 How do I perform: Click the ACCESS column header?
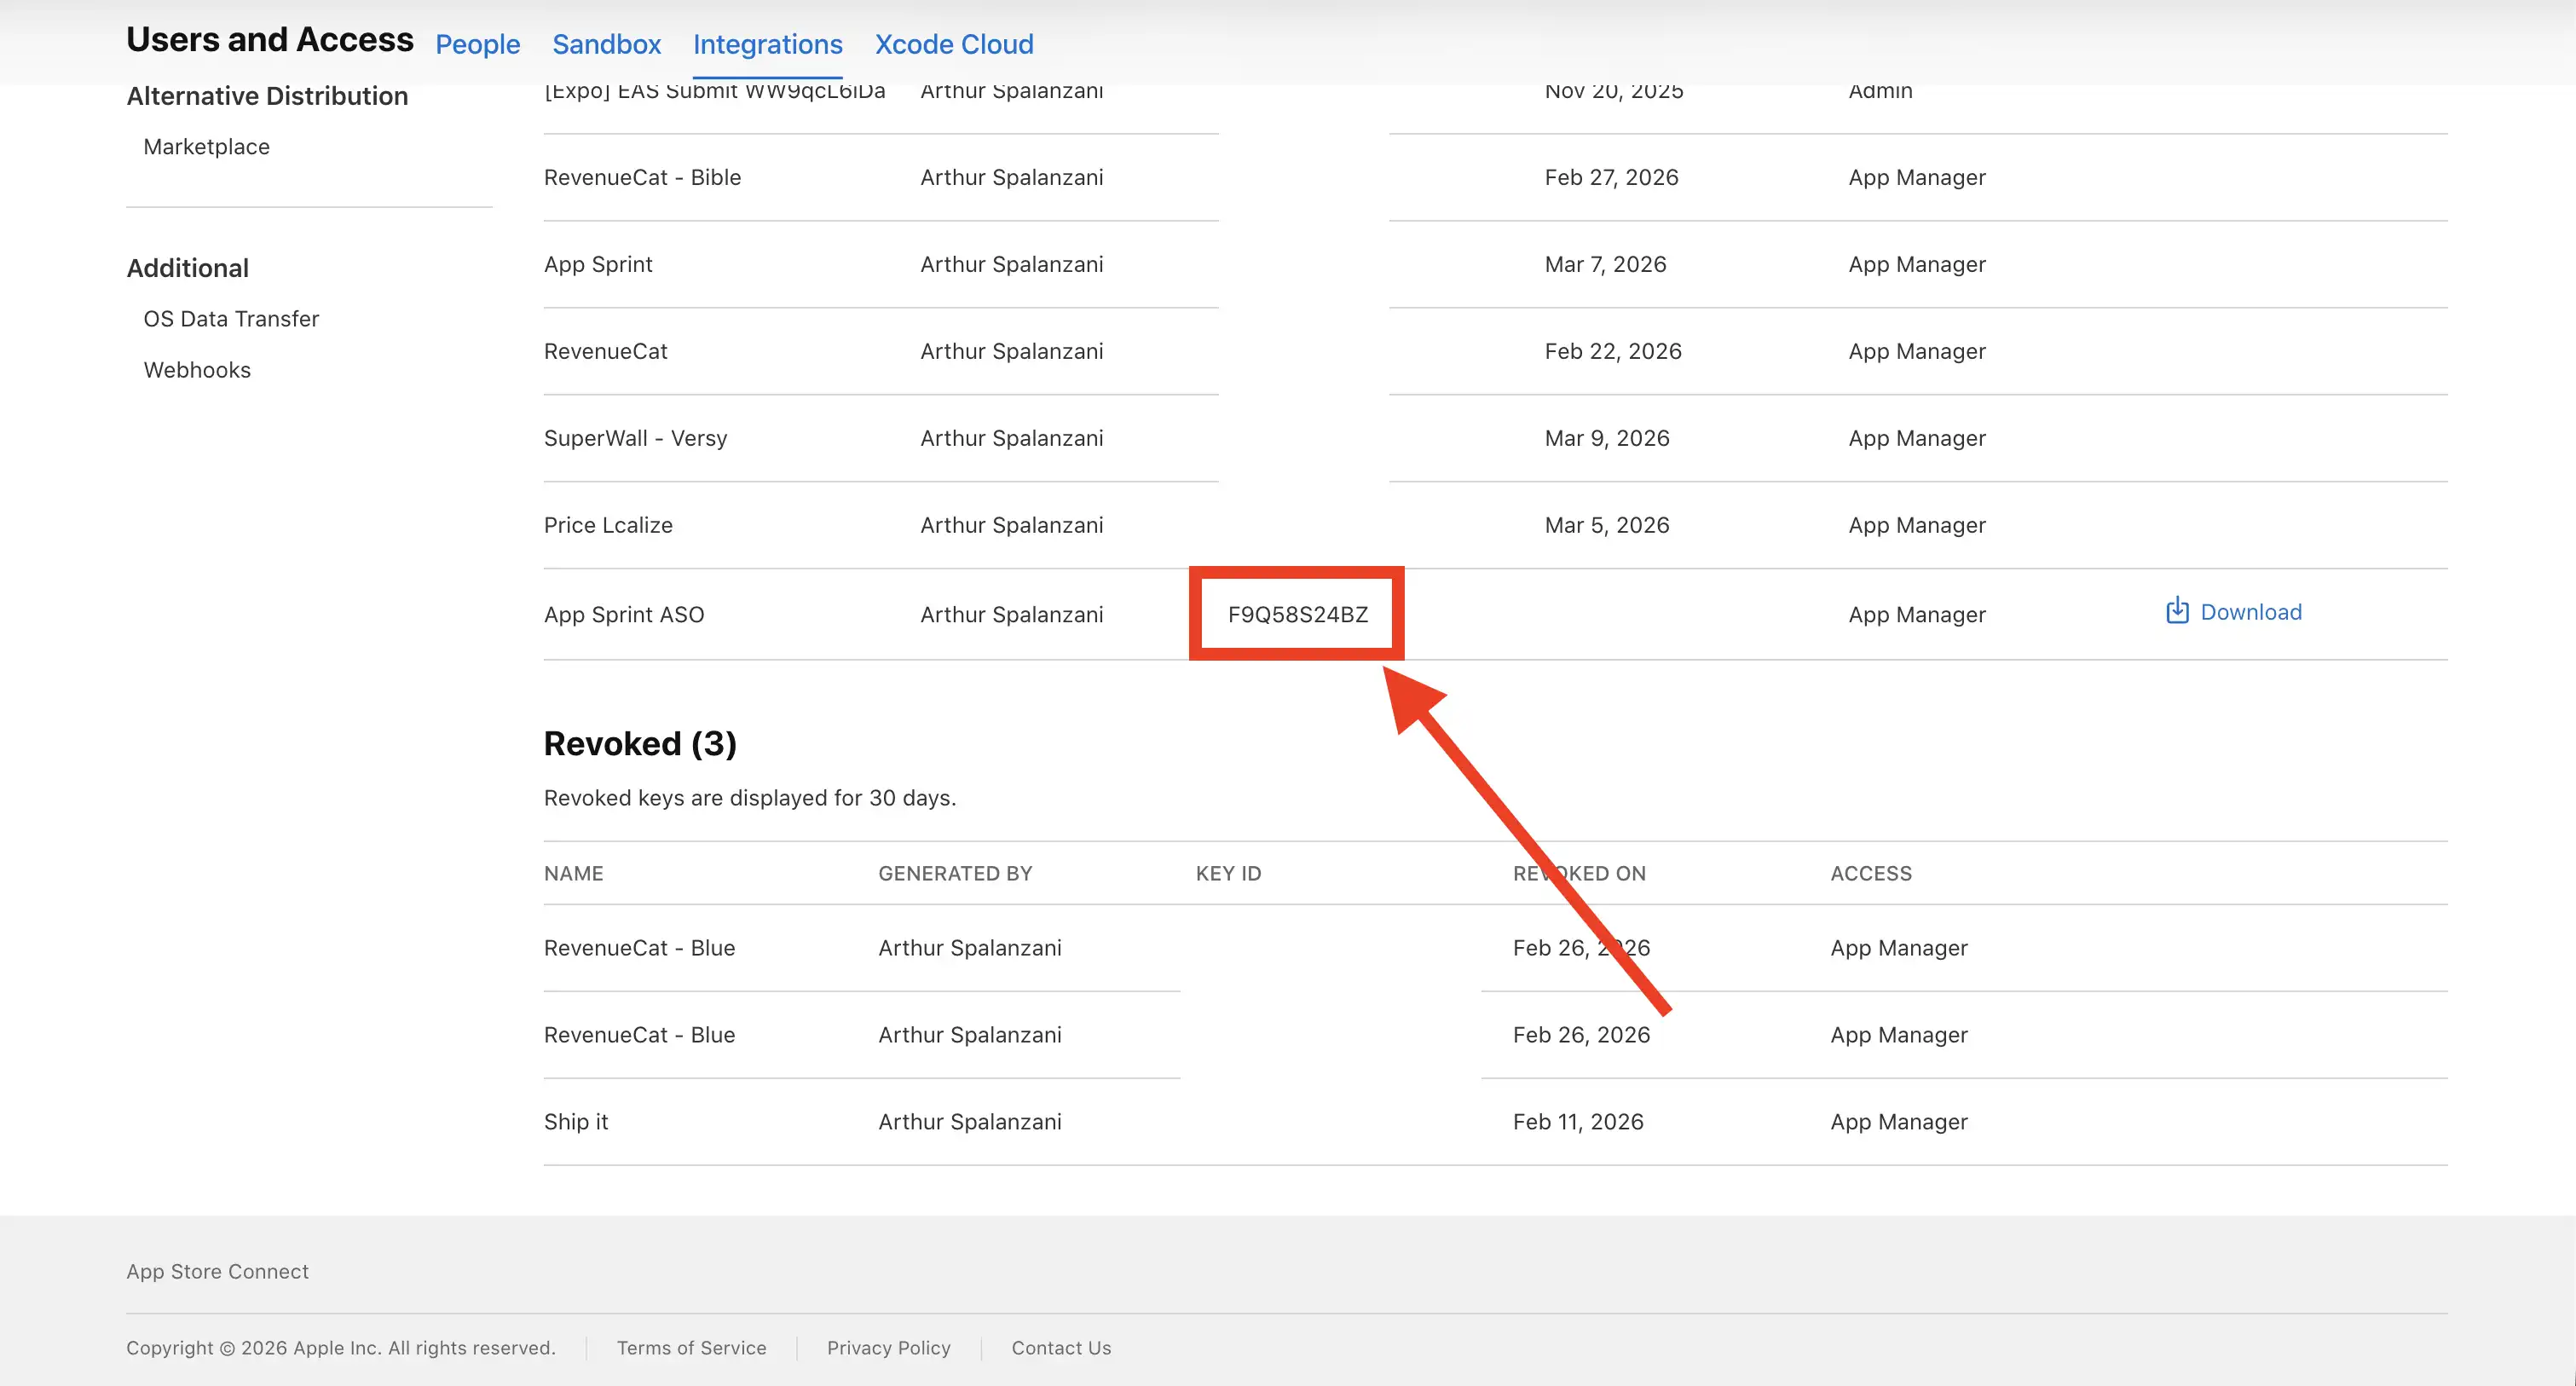(1870, 874)
